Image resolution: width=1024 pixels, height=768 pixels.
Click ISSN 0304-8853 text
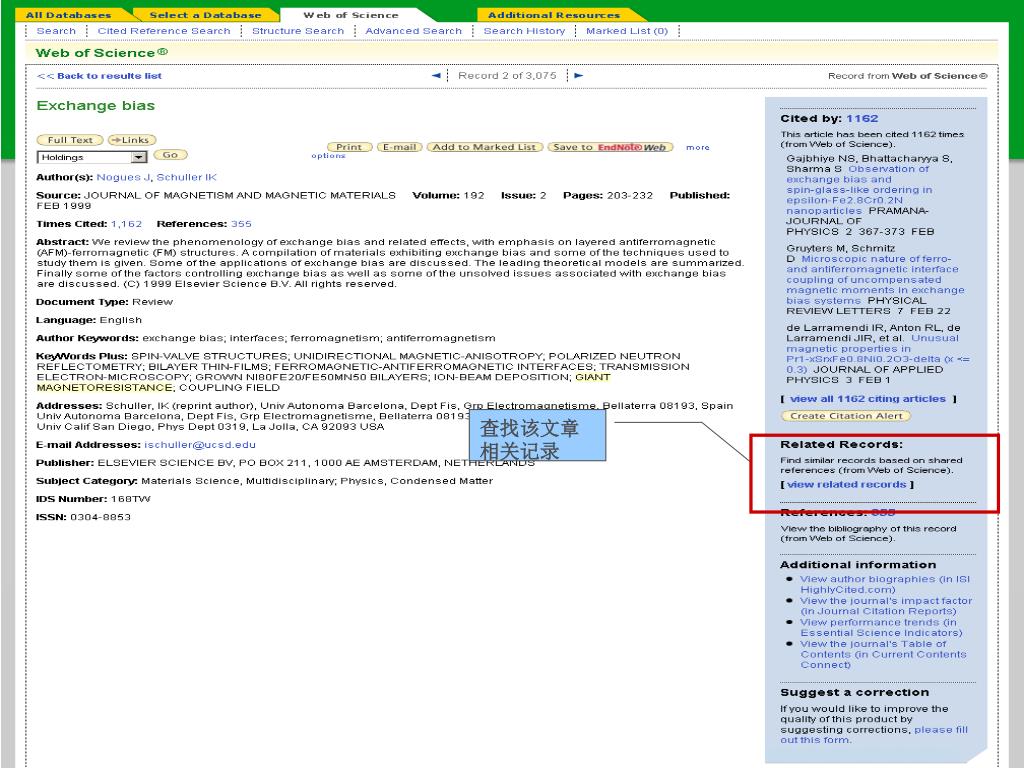84,517
